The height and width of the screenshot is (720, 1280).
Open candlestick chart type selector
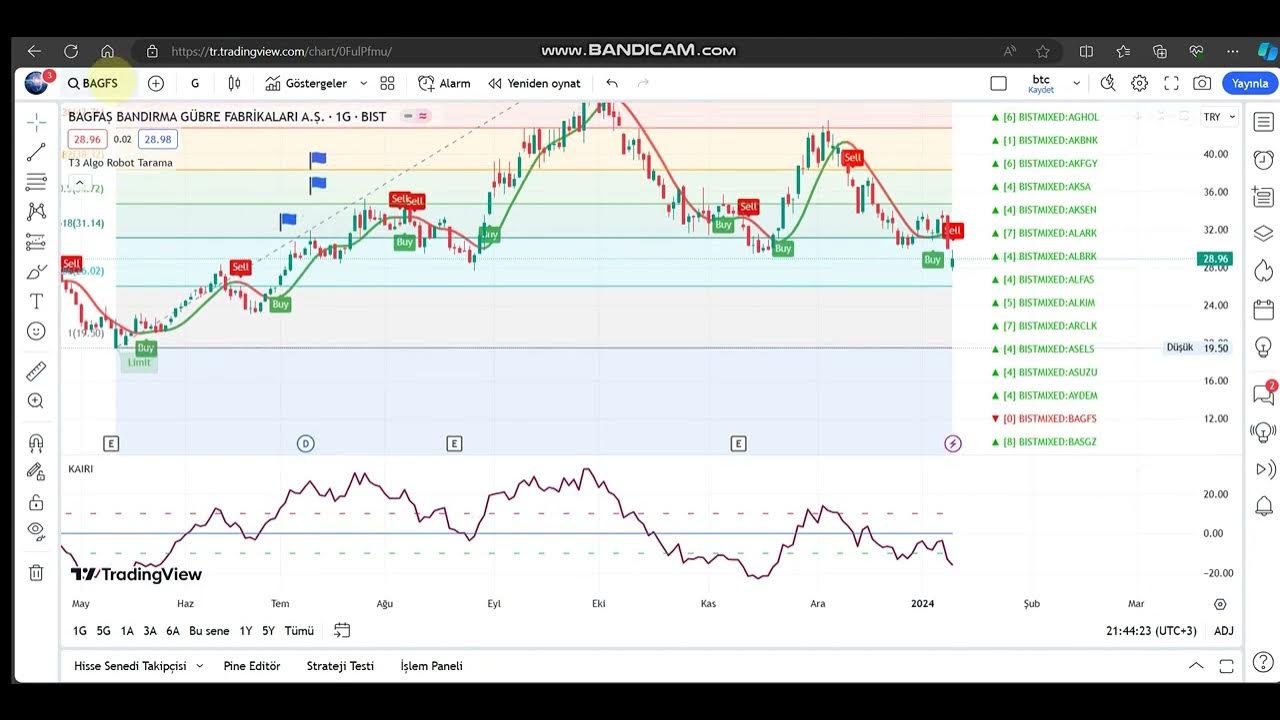234,83
